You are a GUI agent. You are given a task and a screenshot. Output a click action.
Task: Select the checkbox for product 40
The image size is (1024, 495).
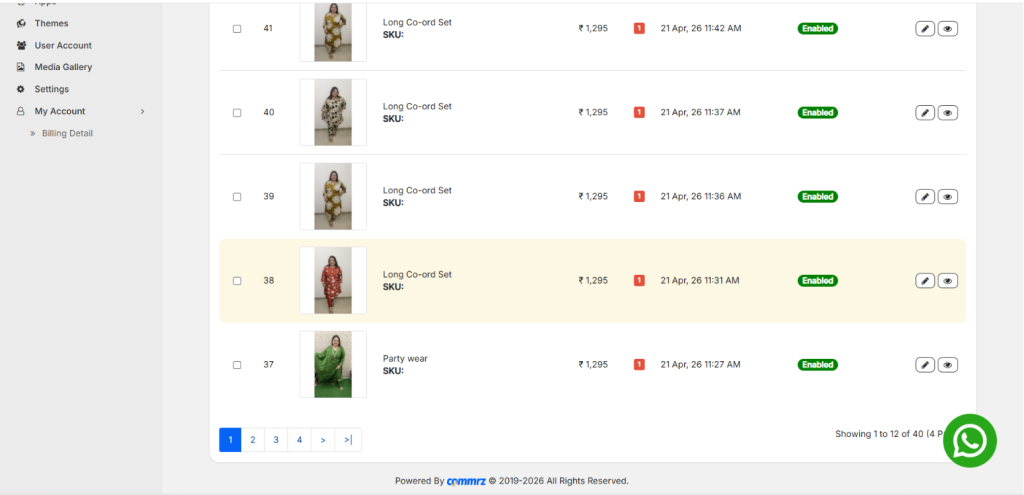237,112
